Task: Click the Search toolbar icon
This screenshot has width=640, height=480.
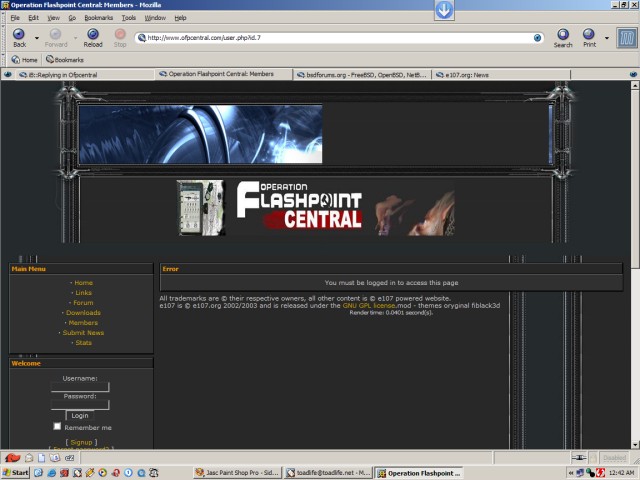Action: [x=563, y=36]
